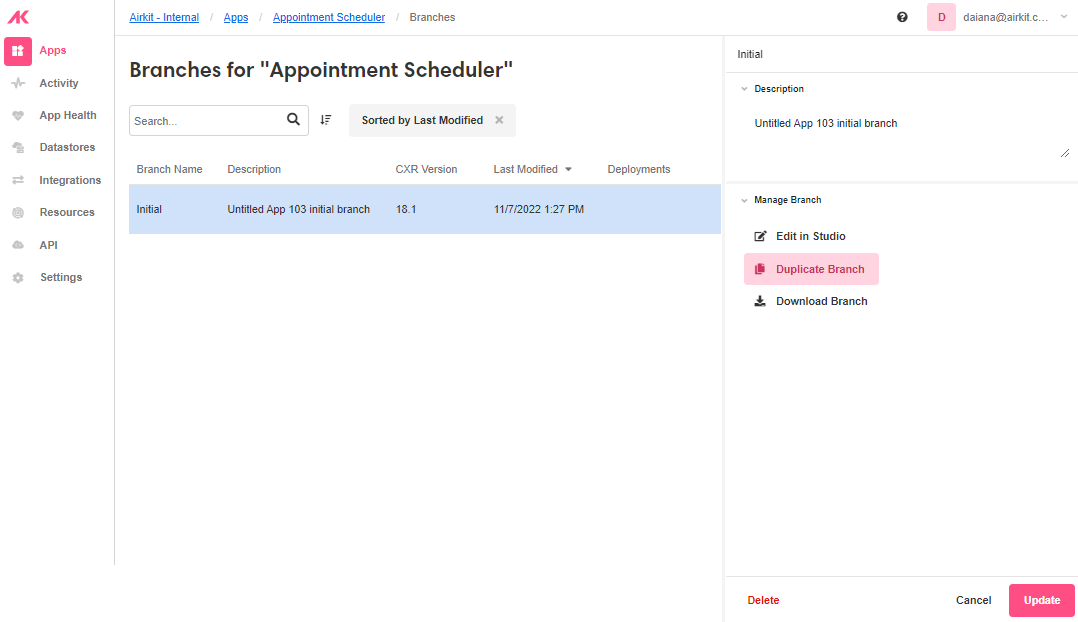This screenshot has height=622, width=1078.
Task: Click the Edit in Studio pencil icon
Action: point(760,236)
